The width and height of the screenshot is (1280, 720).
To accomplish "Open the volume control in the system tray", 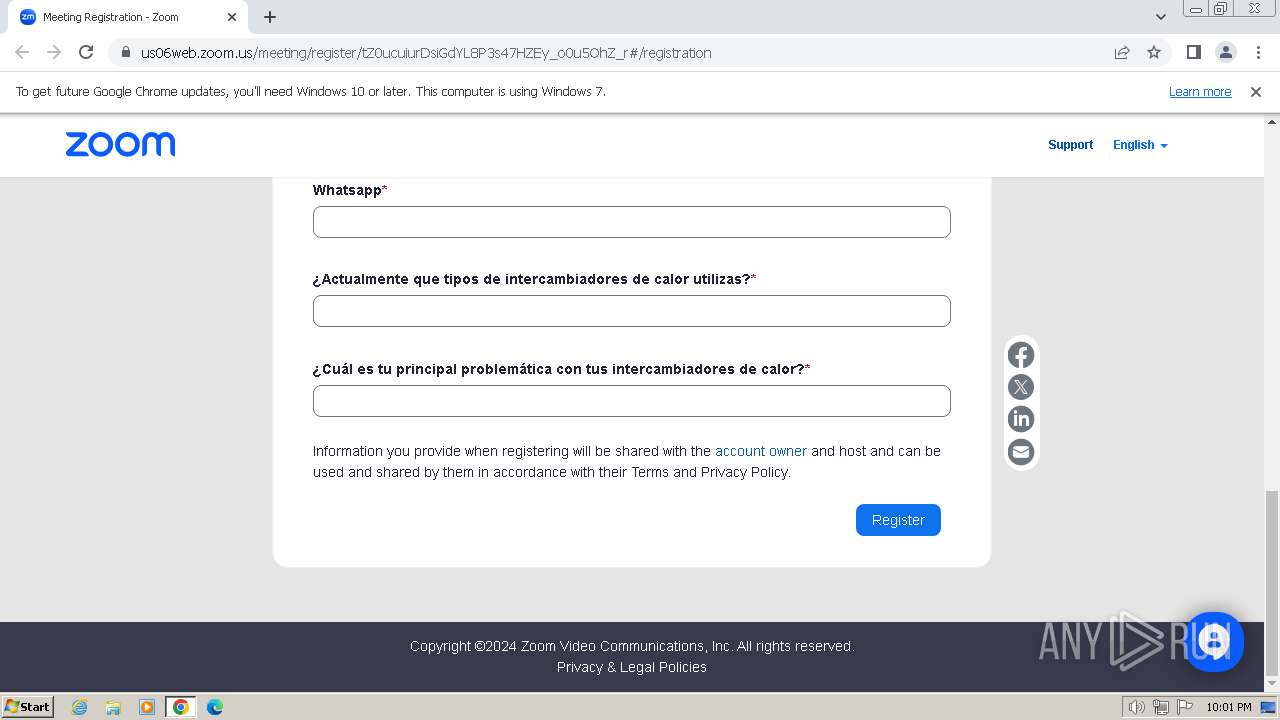I will (x=1136, y=707).
